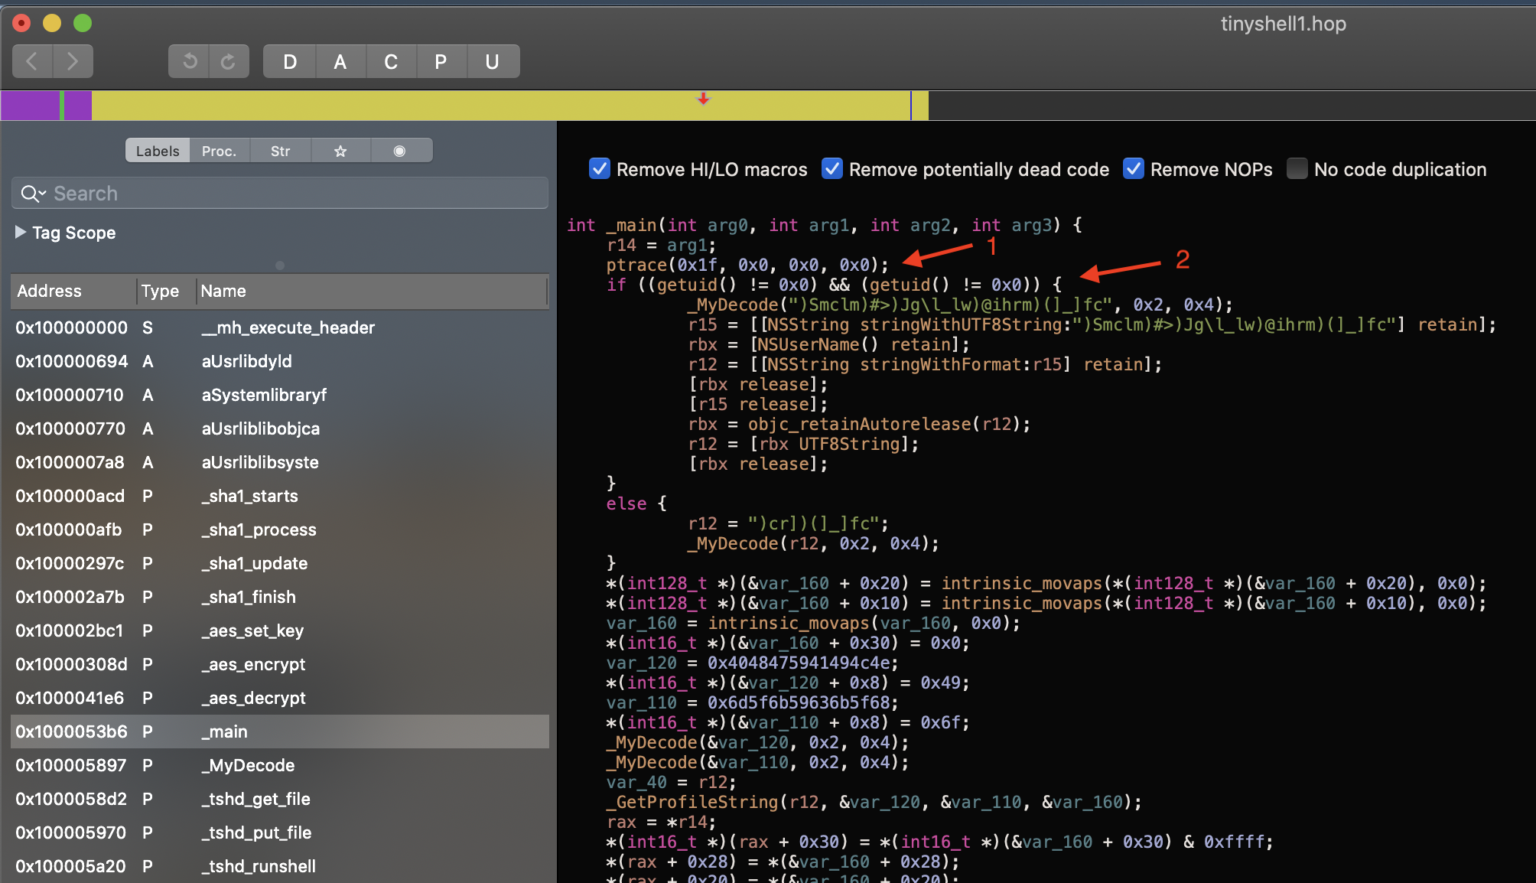The image size is (1536, 883).
Task: Set type to Procedure with P button
Action: coord(441,61)
